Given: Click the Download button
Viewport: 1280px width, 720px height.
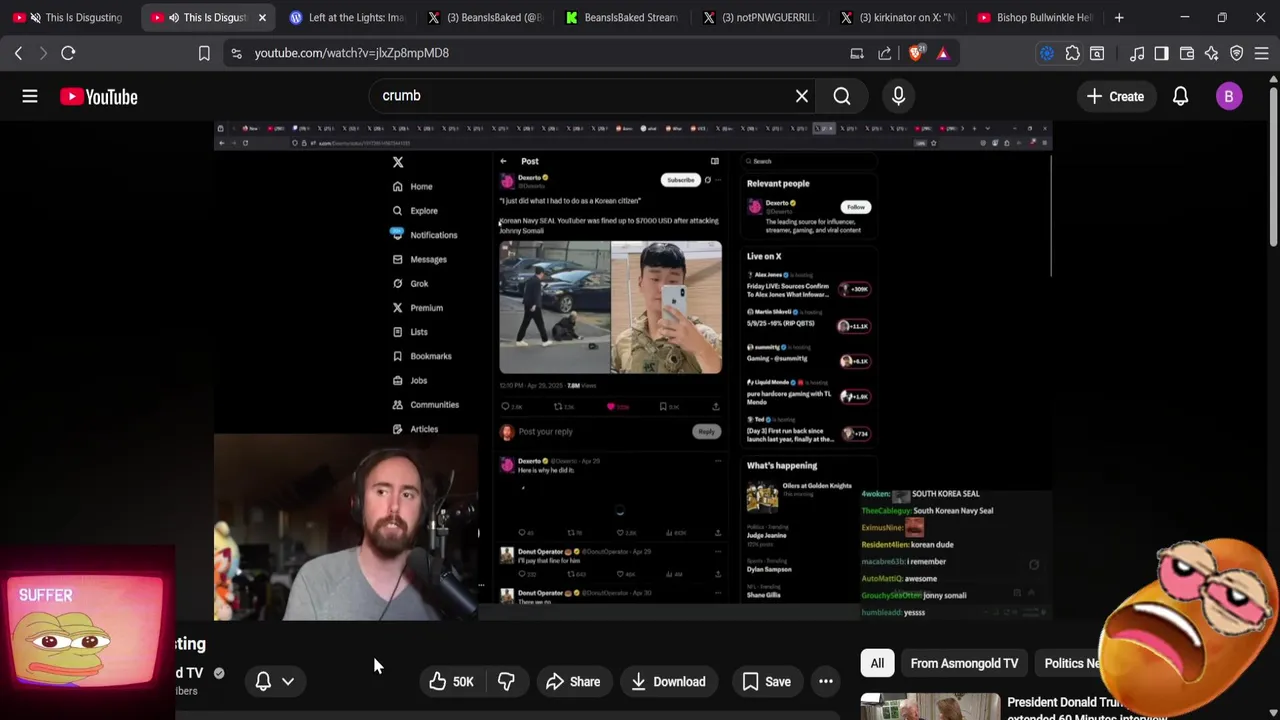Looking at the screenshot, I should (668, 682).
